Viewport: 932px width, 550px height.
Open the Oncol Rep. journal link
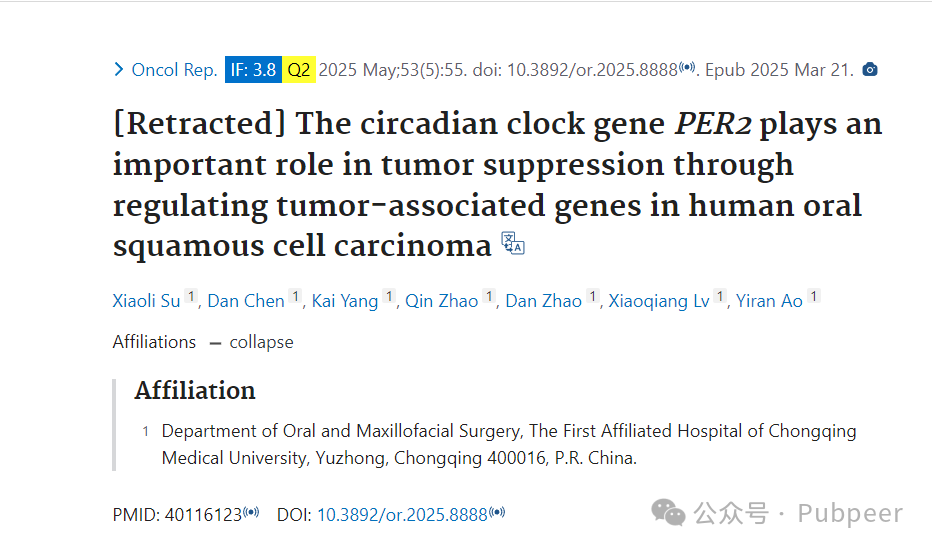click(174, 70)
